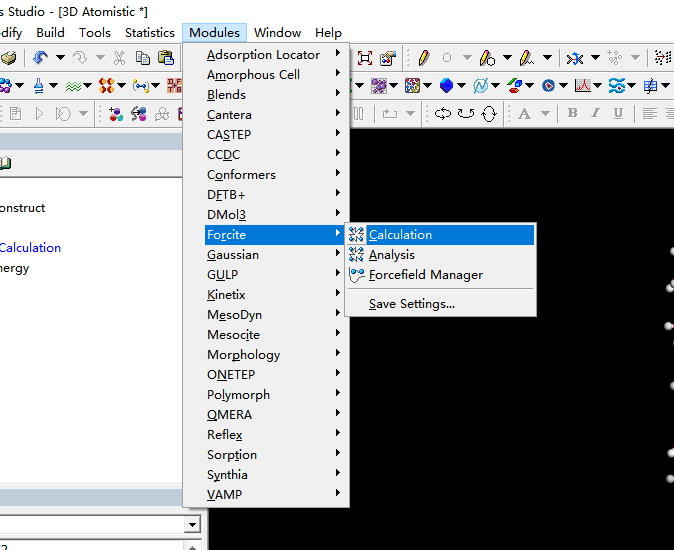Viewport: 674px width, 550px height.
Task: Open the VAMP module submenu
Action: tap(274, 495)
